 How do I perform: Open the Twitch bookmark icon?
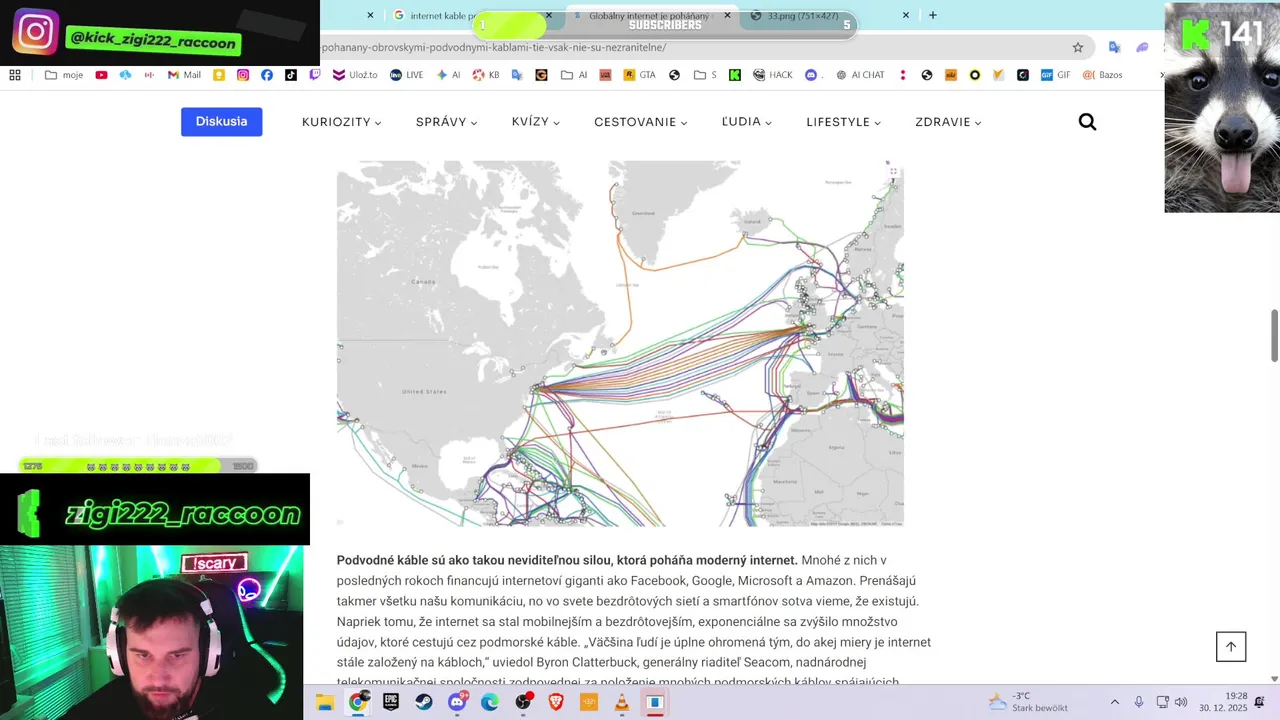tap(315, 75)
